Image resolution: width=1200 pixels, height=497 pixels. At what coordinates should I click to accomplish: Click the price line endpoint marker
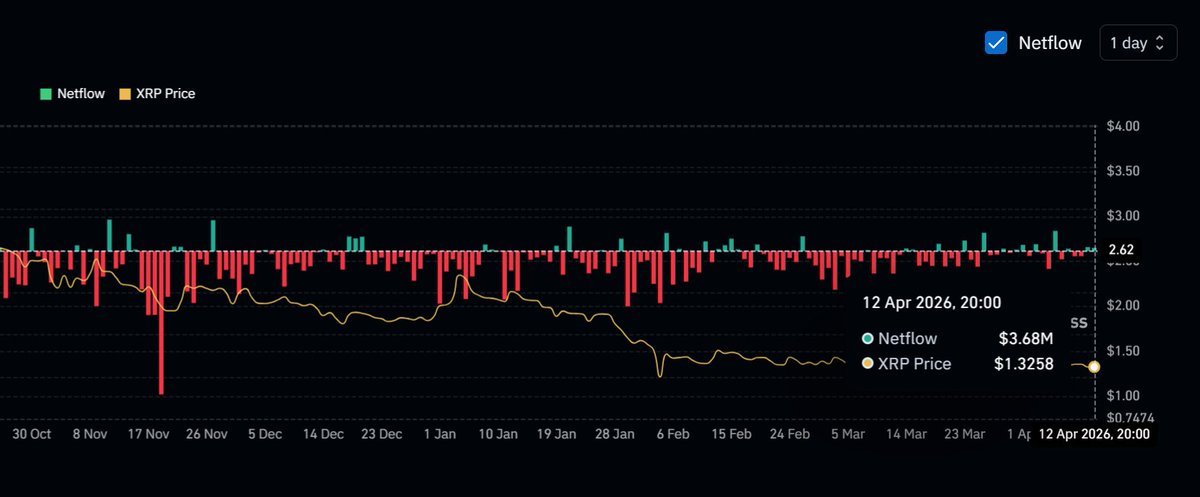1095,367
